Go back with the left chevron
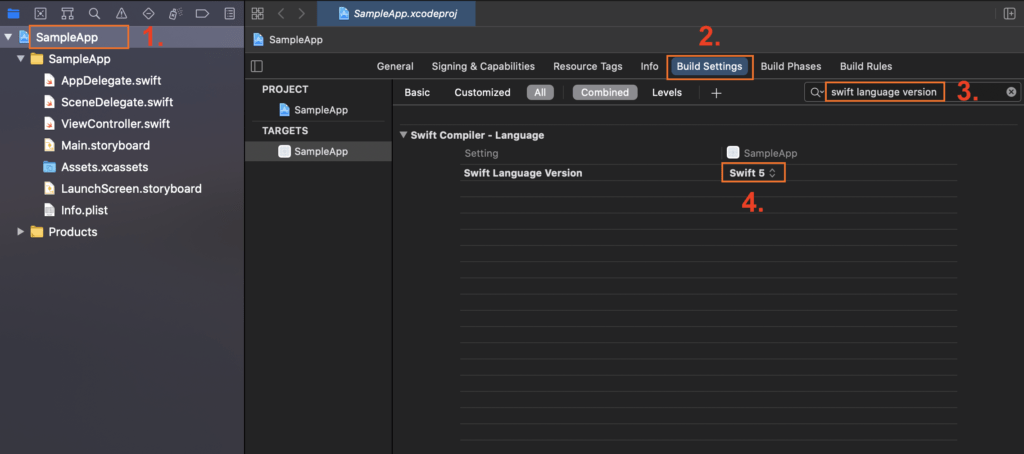 point(281,14)
